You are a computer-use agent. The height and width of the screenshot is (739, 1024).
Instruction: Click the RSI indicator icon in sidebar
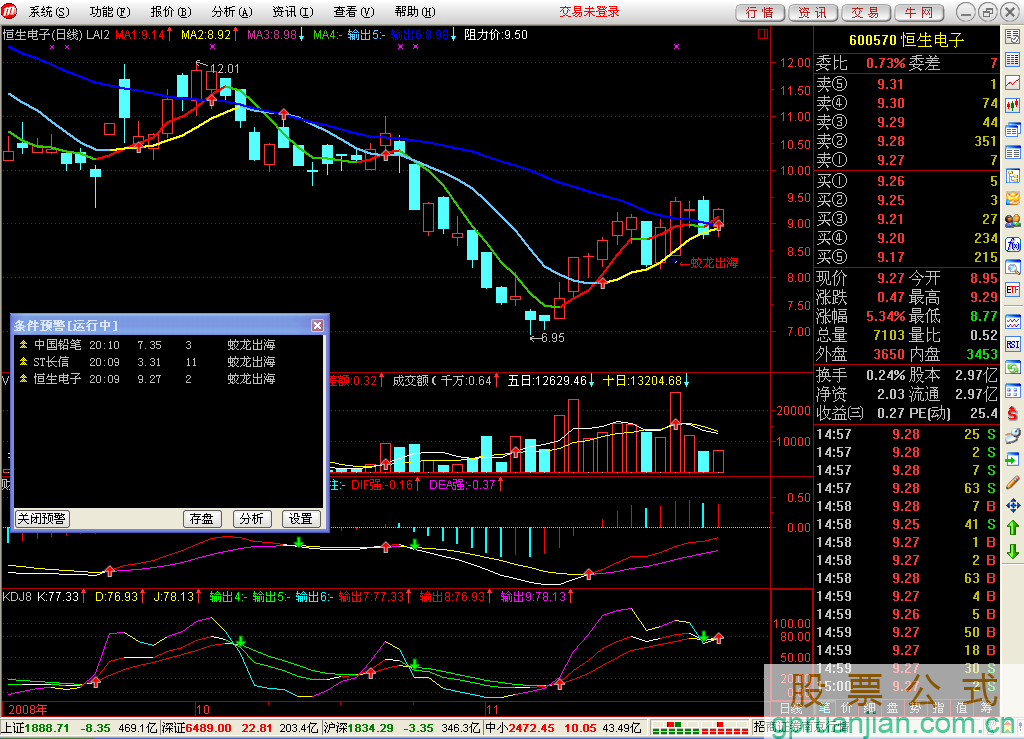tap(1013, 344)
